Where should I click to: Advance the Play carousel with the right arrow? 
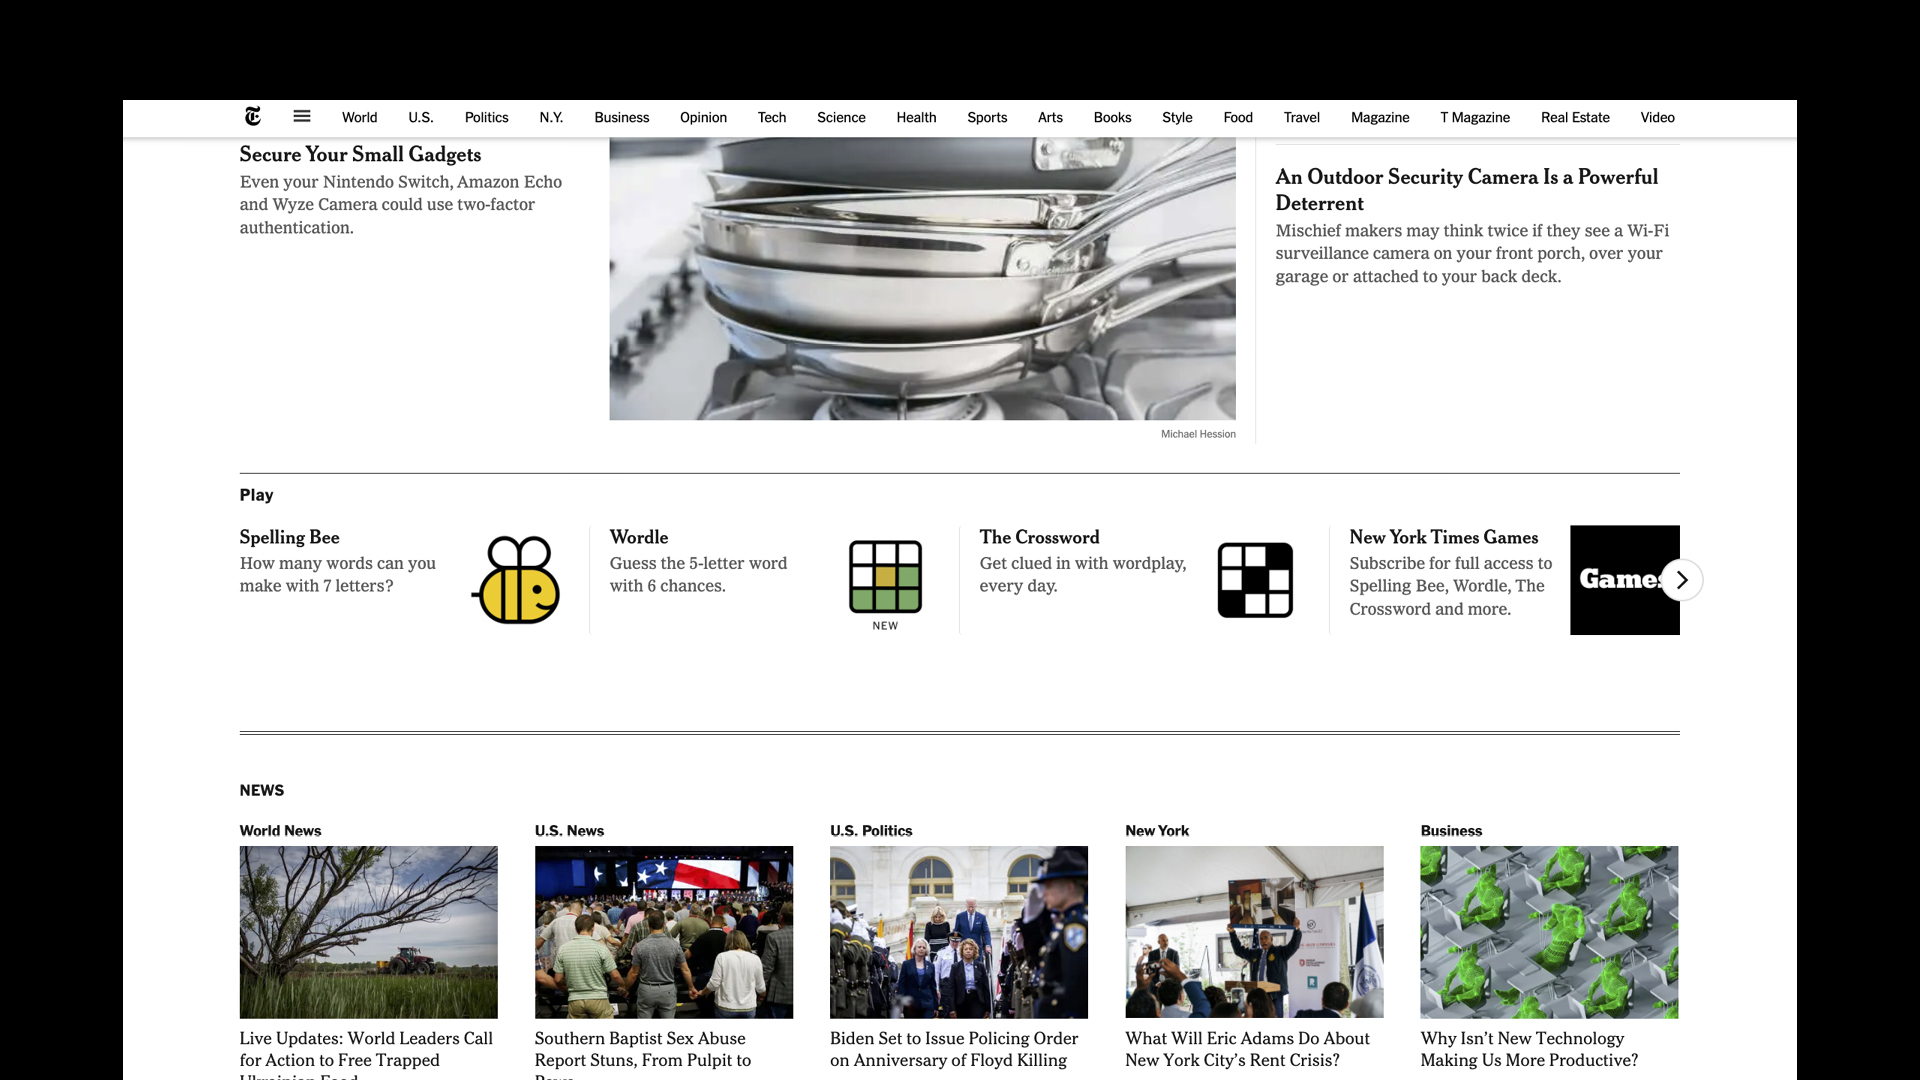[x=1682, y=580]
